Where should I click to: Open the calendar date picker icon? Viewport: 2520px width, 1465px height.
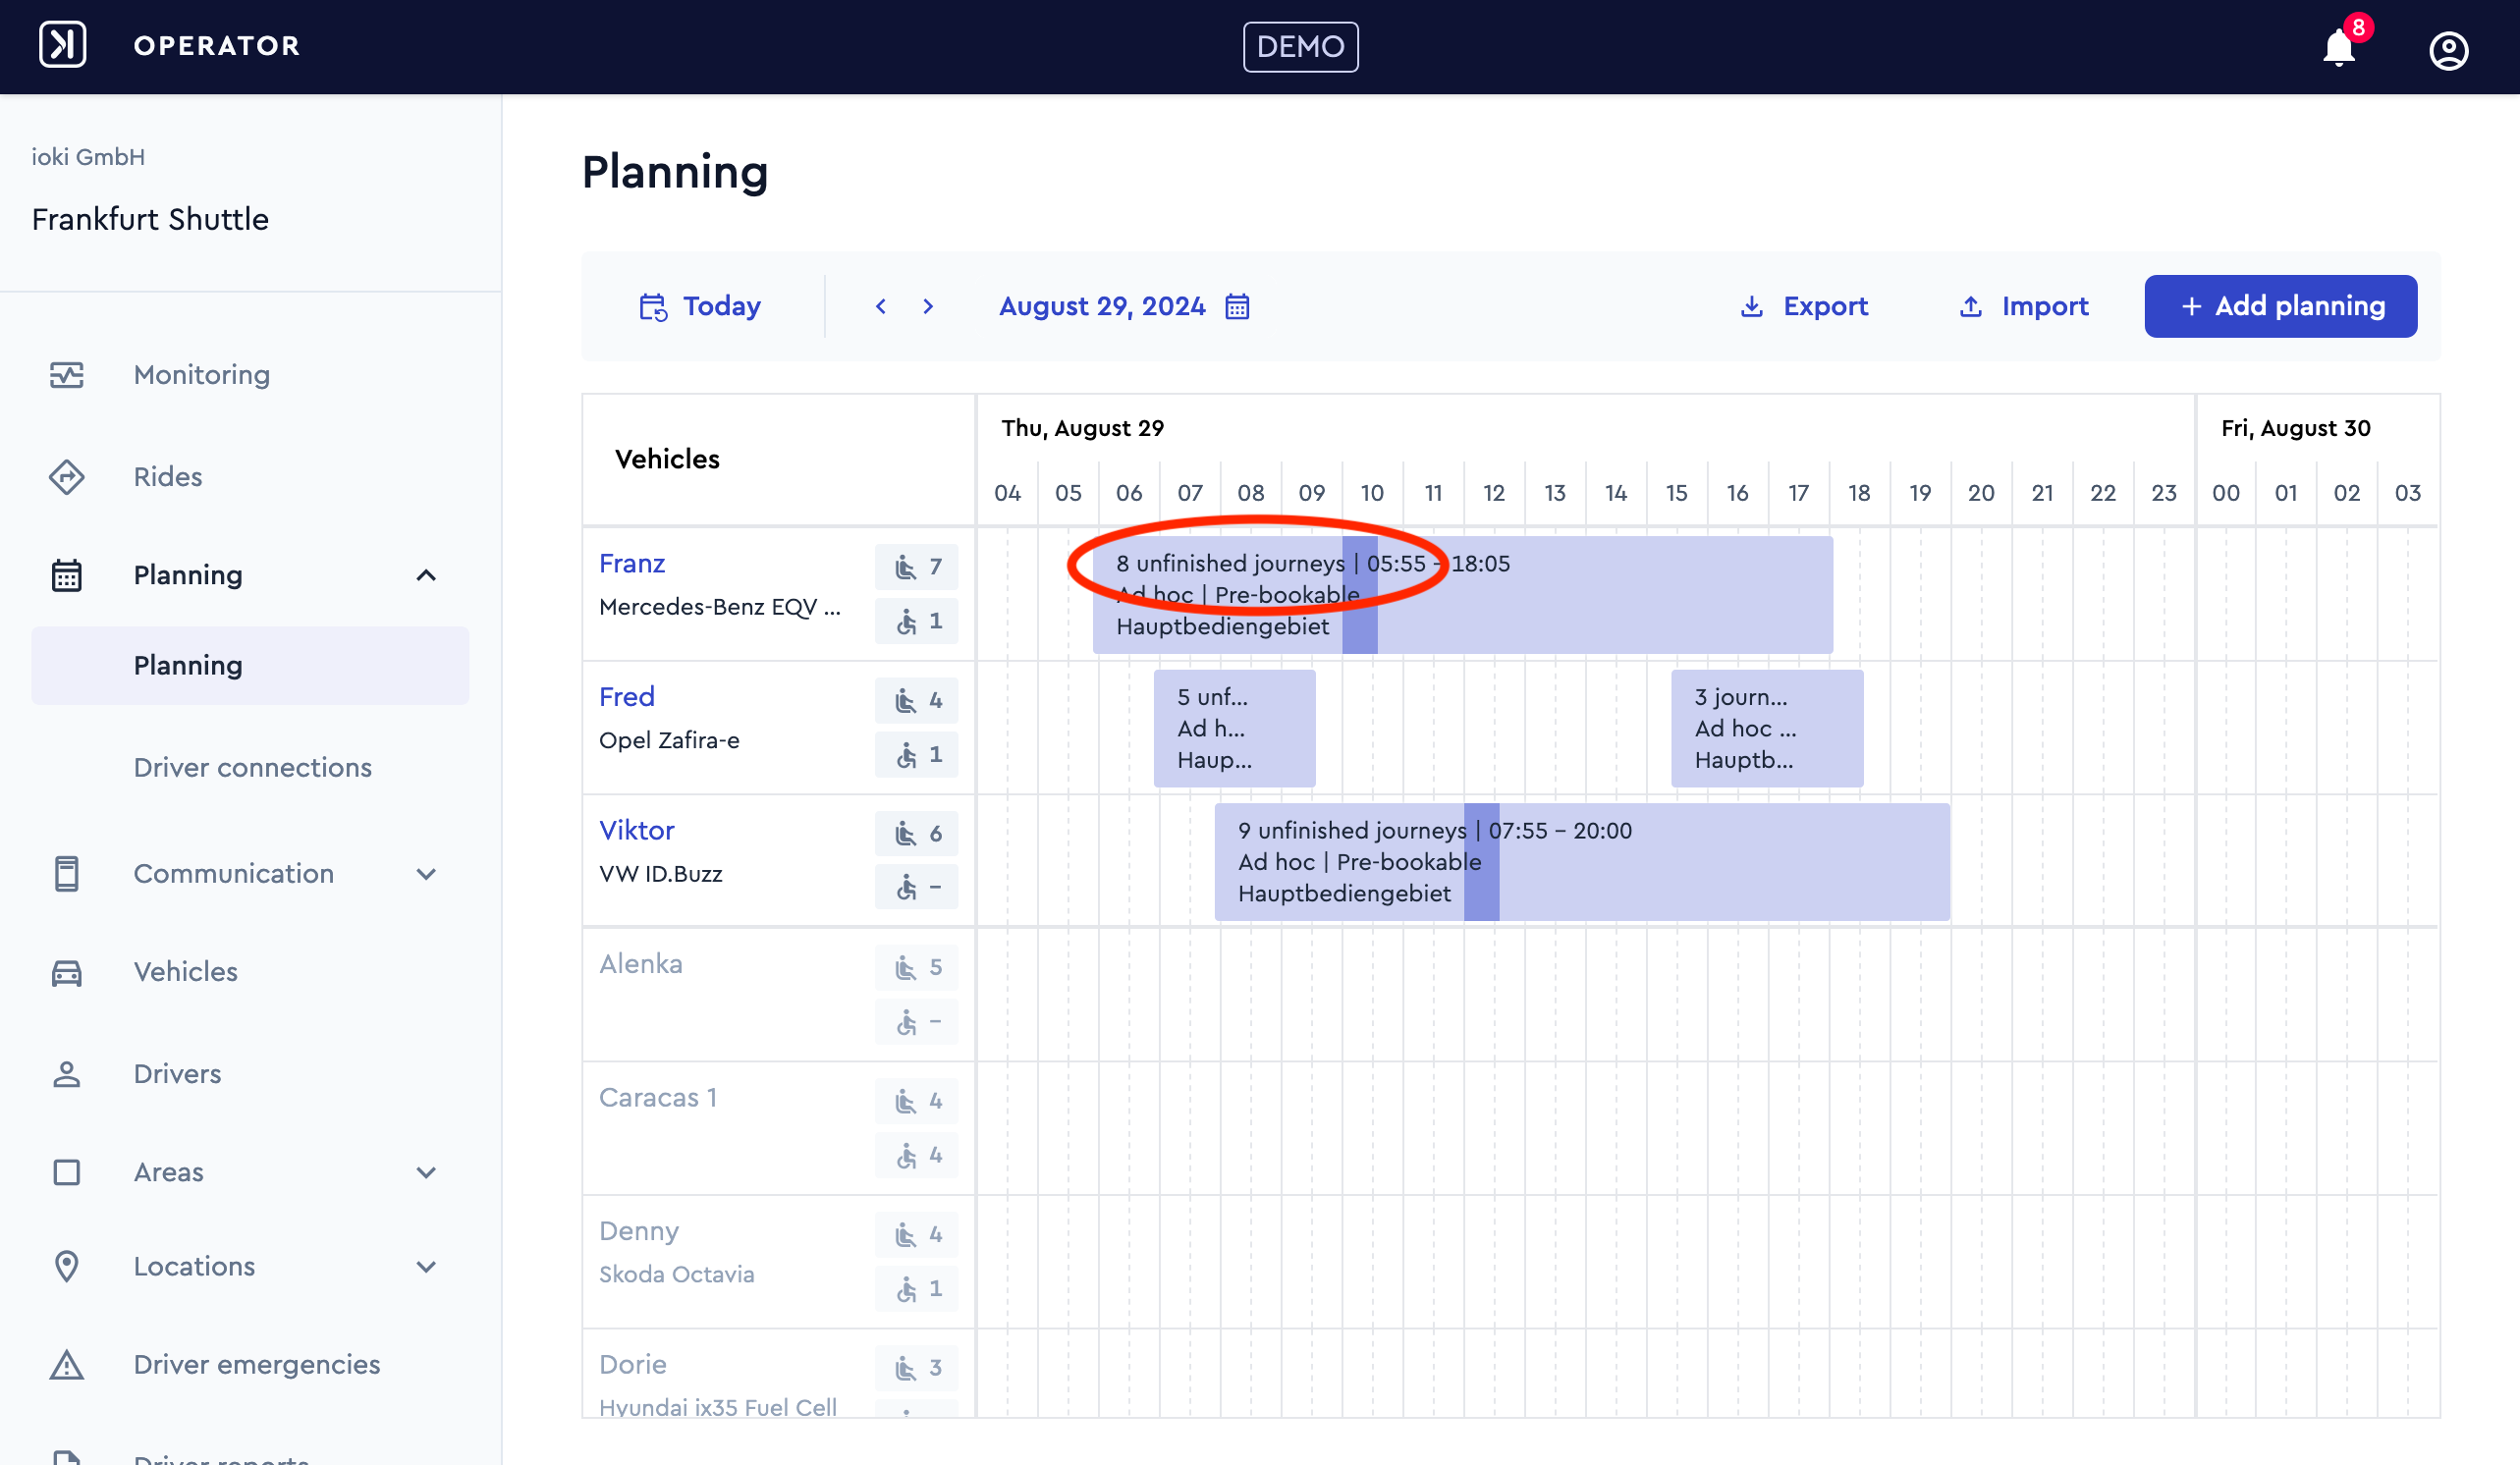click(1237, 306)
